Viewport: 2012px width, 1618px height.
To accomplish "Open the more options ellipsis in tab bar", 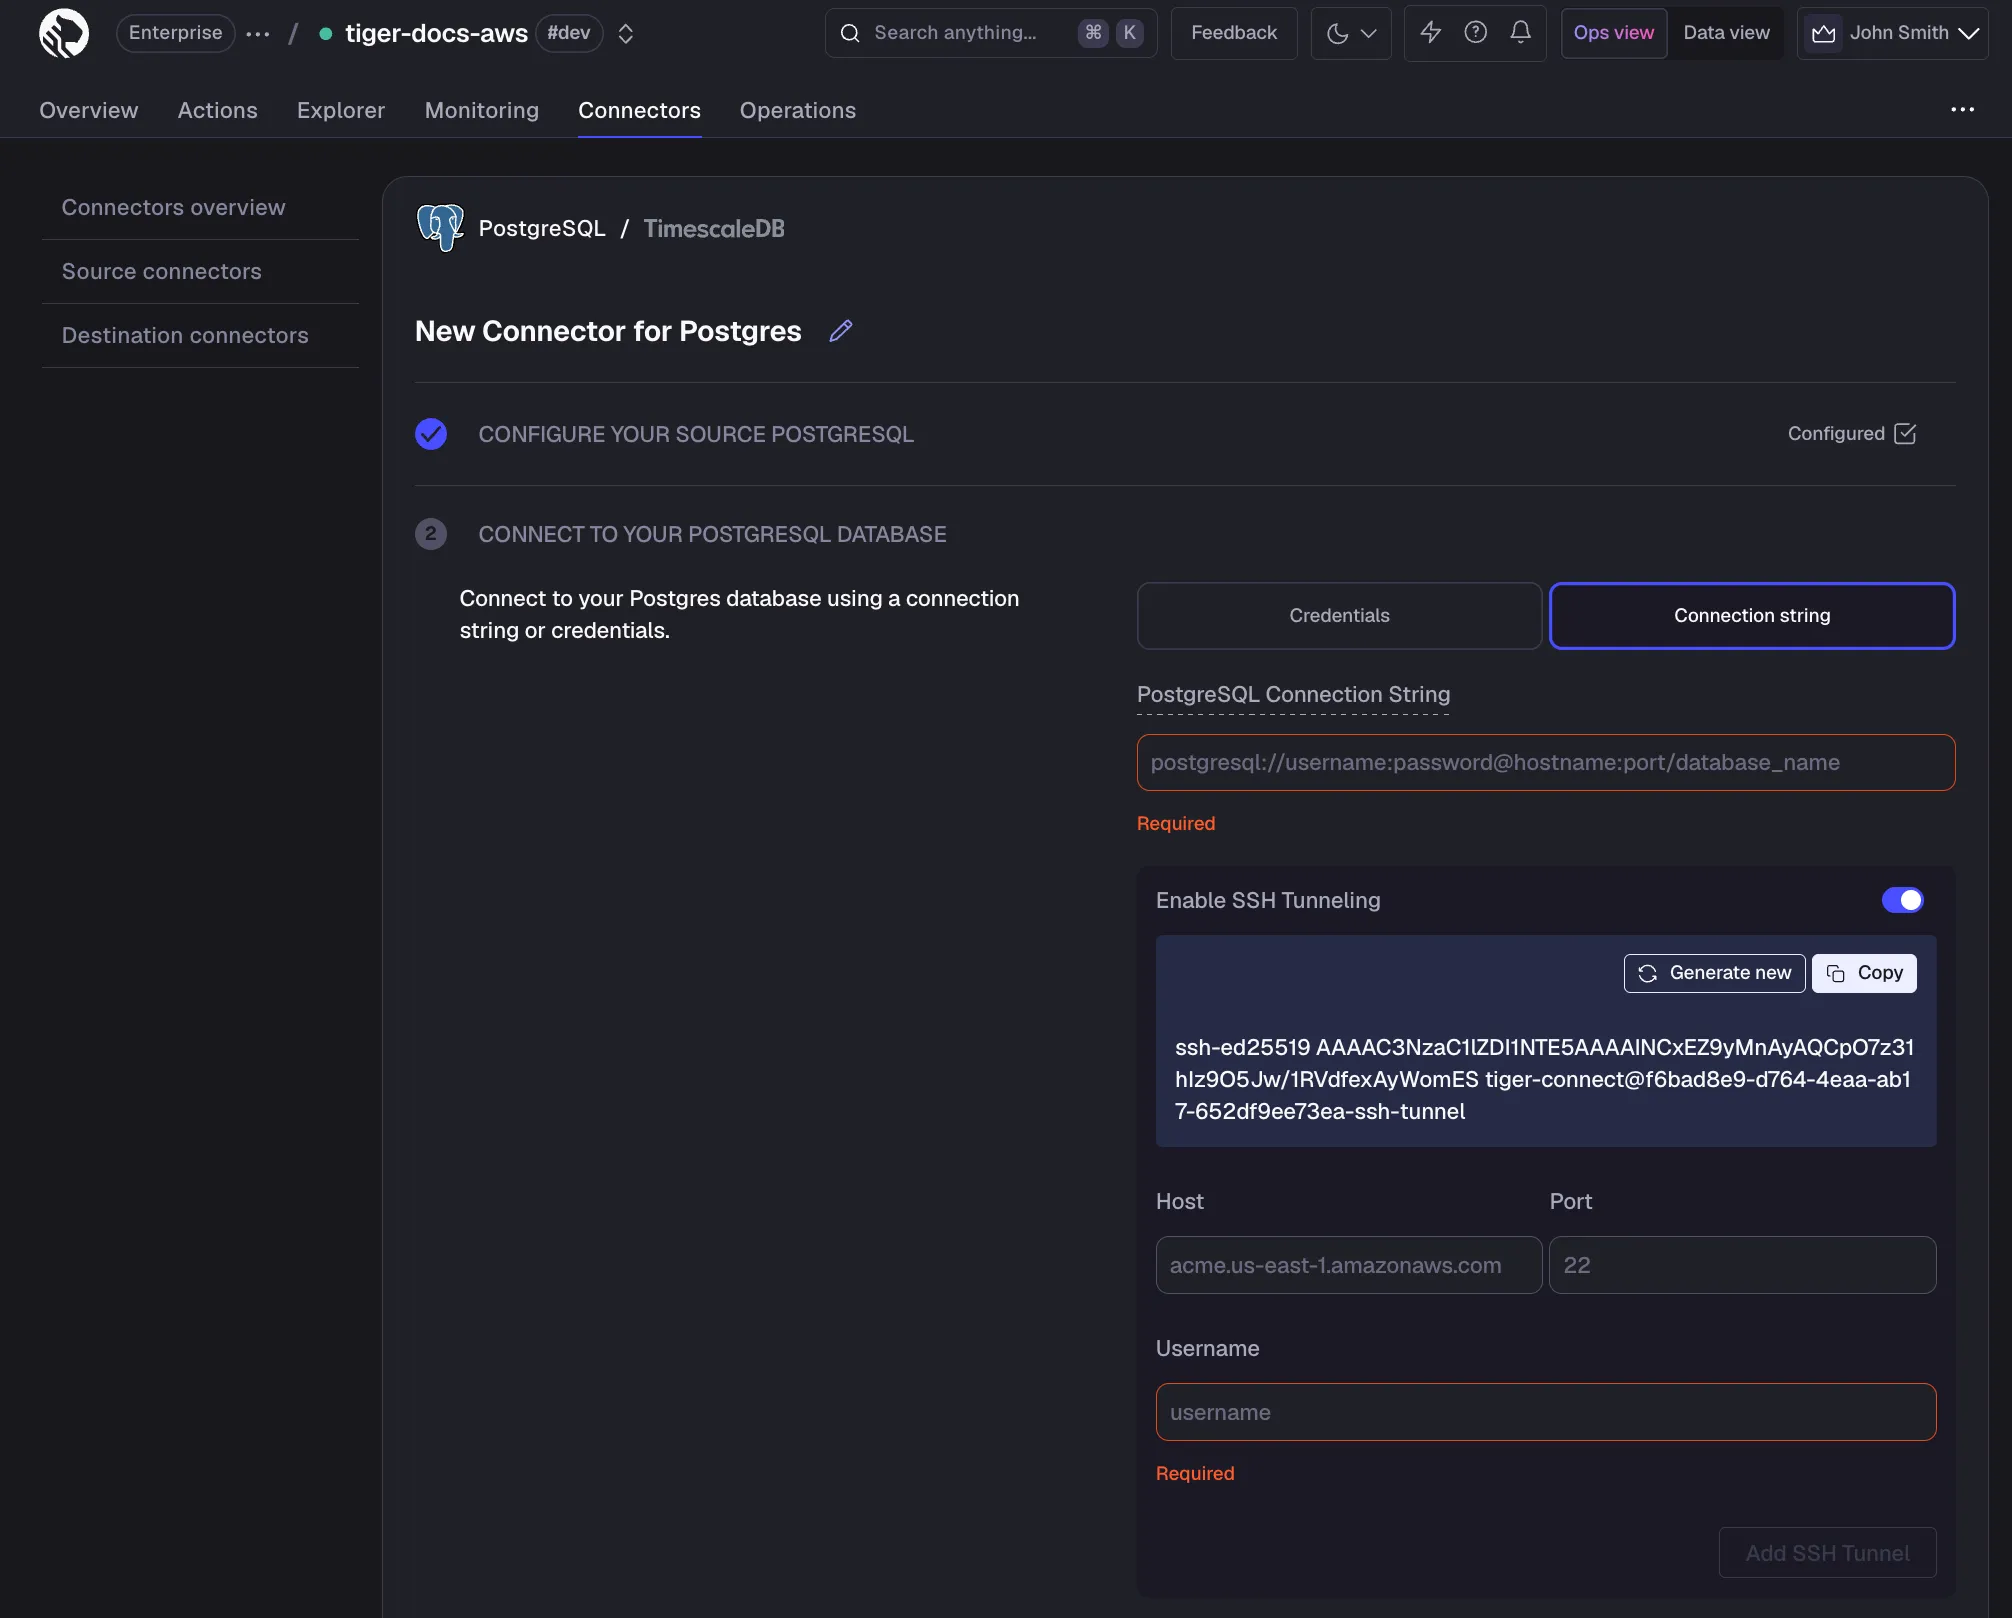I will click(1963, 110).
